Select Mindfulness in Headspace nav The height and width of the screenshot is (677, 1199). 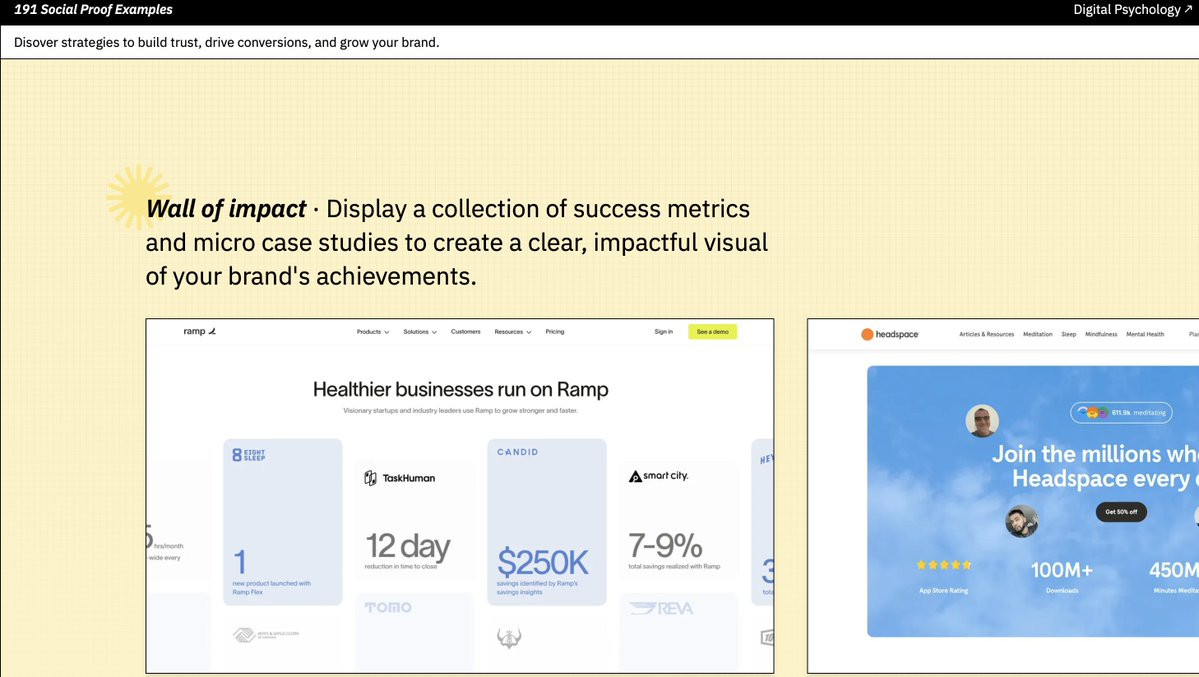[x=1101, y=334]
